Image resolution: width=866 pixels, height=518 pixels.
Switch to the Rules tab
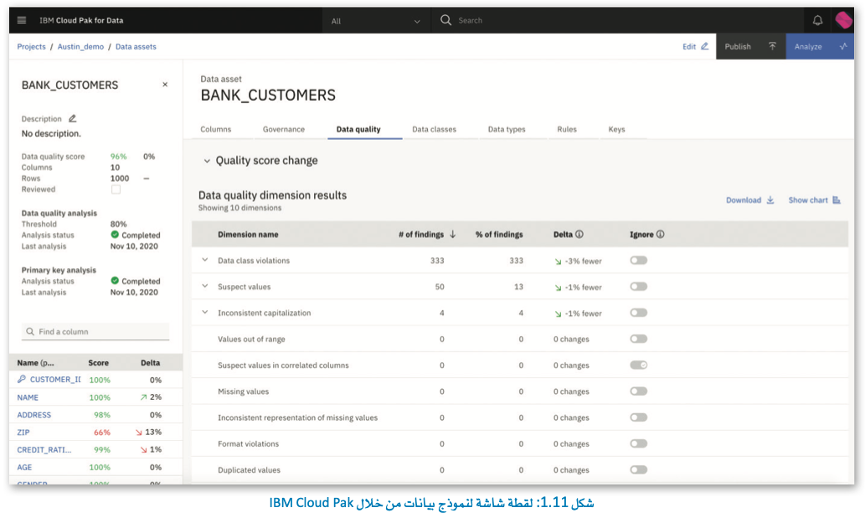(567, 129)
